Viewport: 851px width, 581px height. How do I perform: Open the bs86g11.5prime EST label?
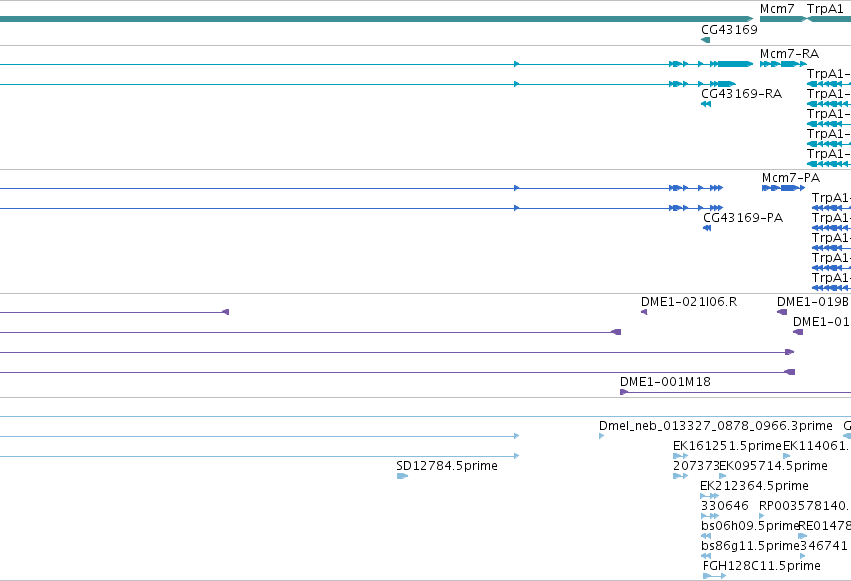(751, 546)
